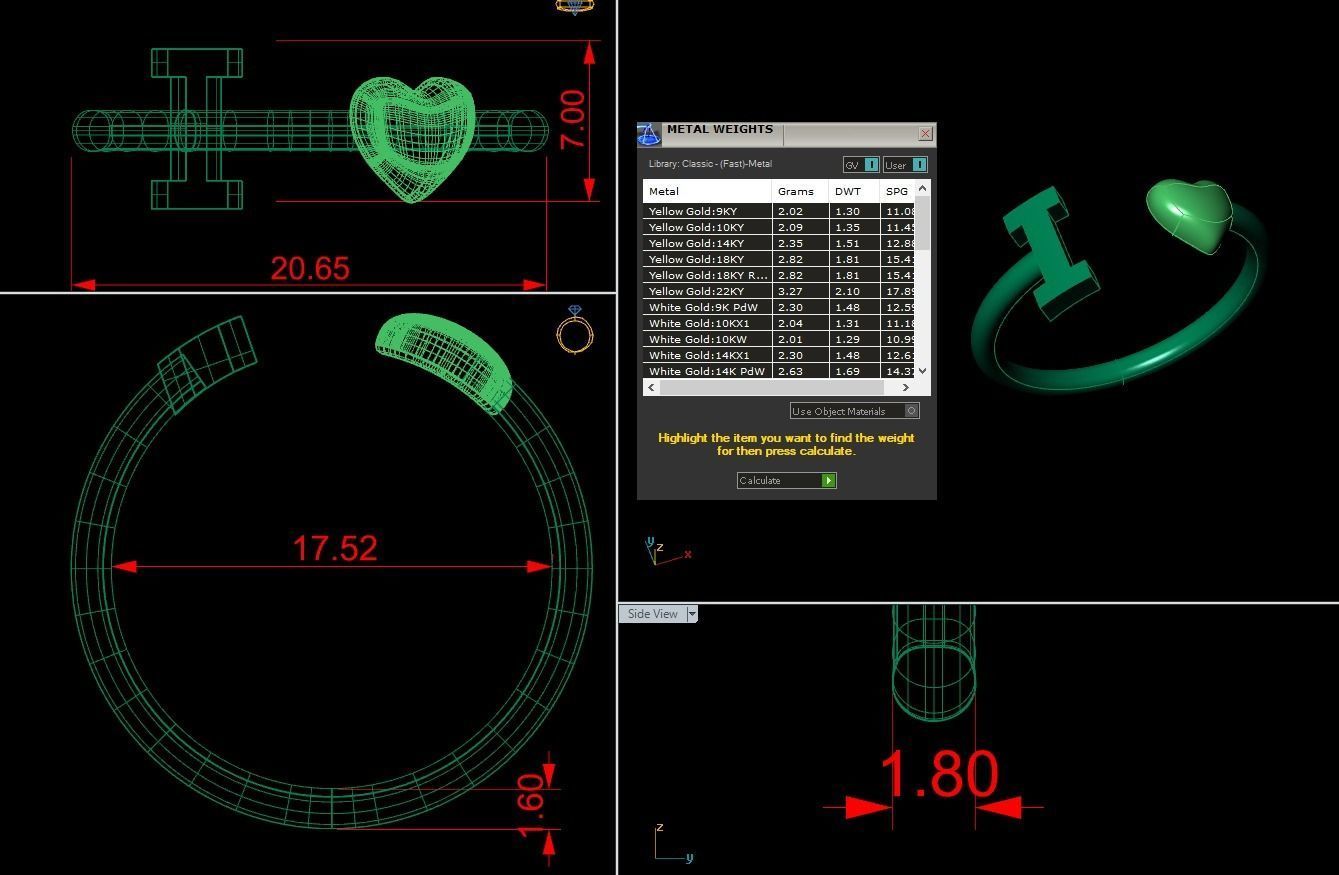Click the ring icon atop the top-left viewport
The height and width of the screenshot is (875, 1339).
click(575, 6)
